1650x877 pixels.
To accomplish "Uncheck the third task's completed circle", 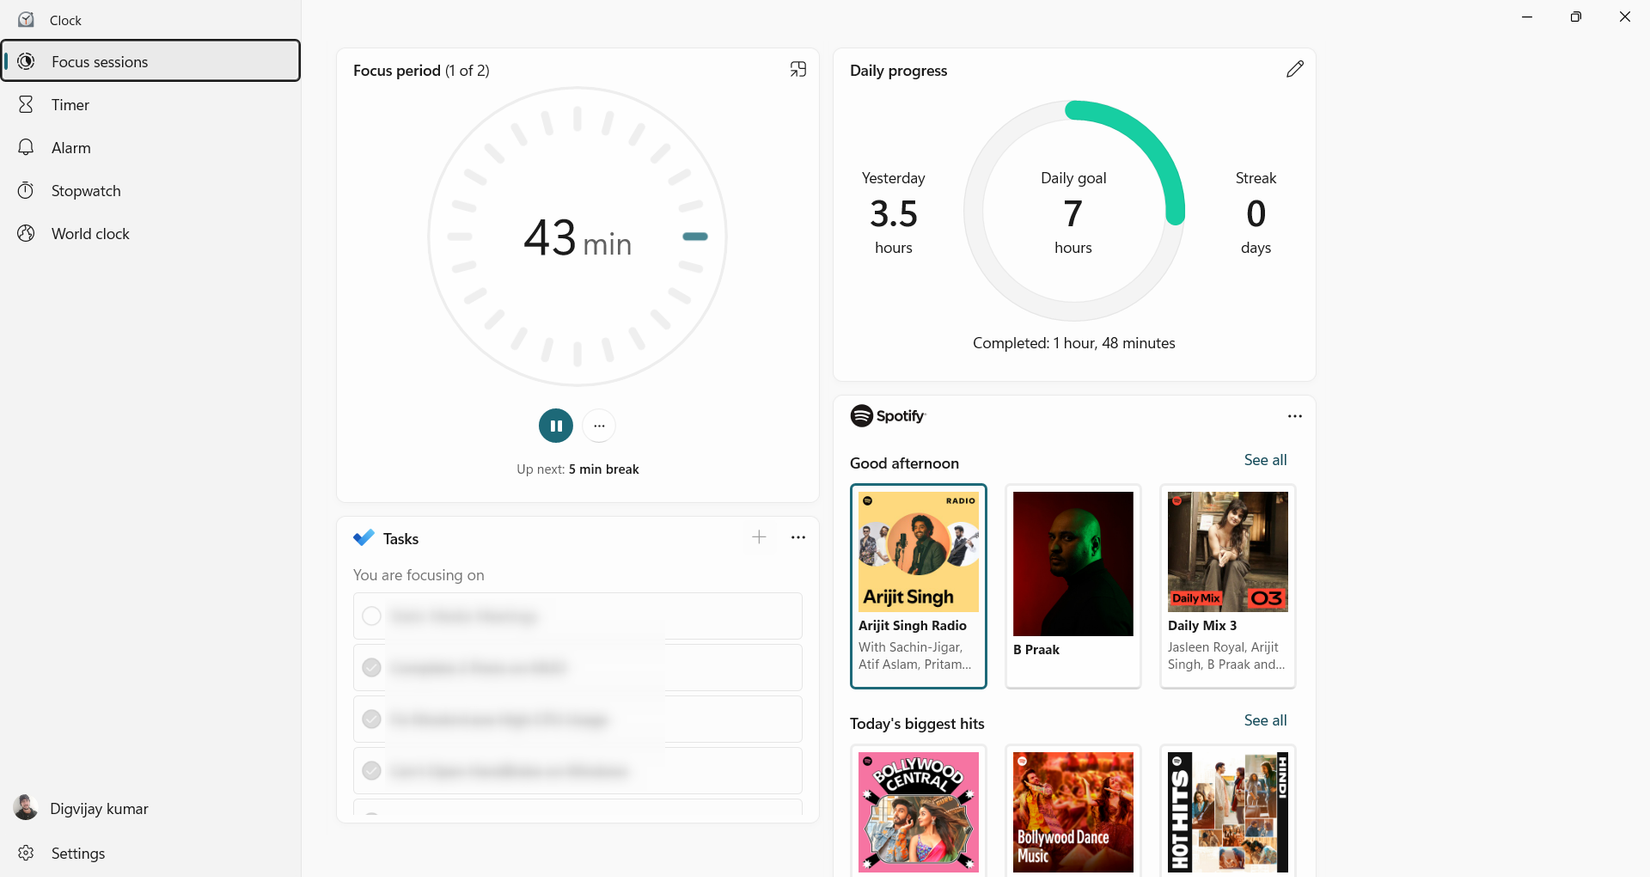I will (x=372, y=719).
